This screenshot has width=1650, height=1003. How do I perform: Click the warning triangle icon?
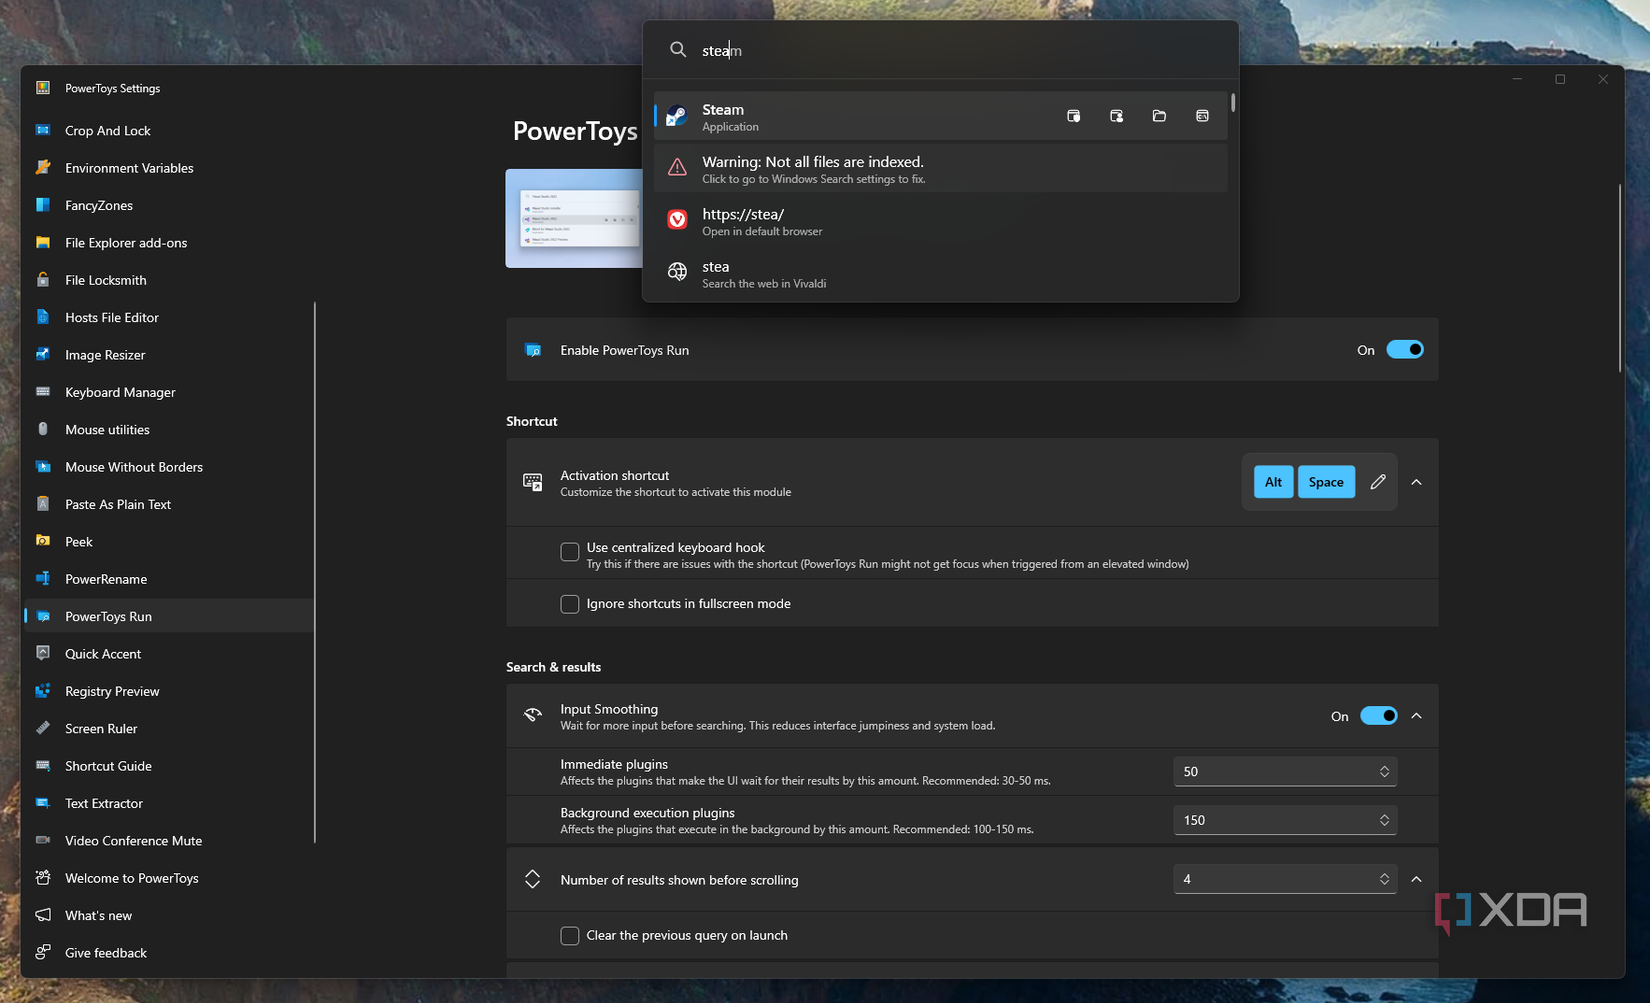[x=677, y=168]
